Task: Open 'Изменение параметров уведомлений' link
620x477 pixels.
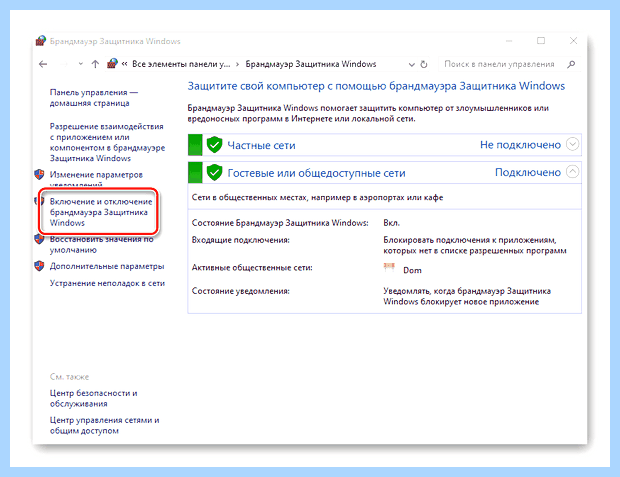Action: [96, 179]
